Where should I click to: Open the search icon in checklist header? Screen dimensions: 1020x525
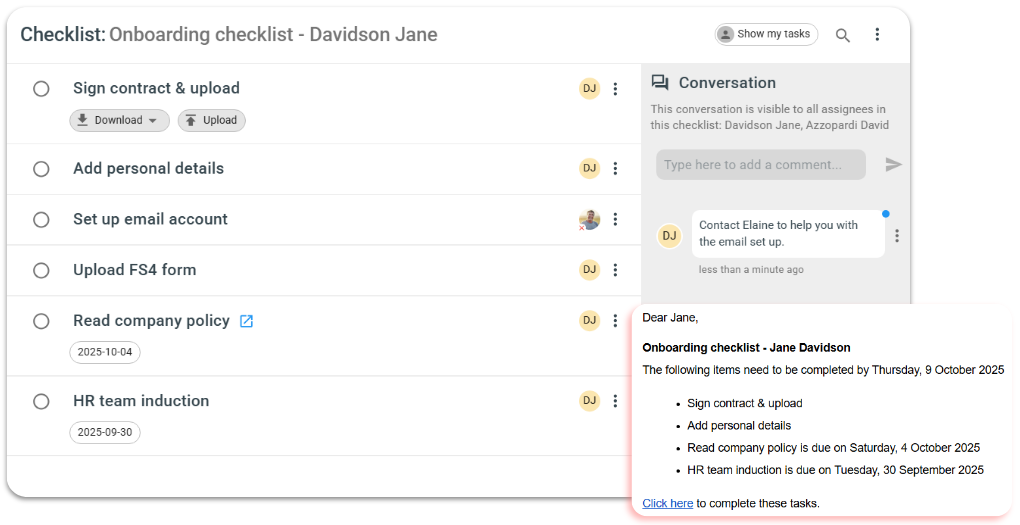pos(843,35)
